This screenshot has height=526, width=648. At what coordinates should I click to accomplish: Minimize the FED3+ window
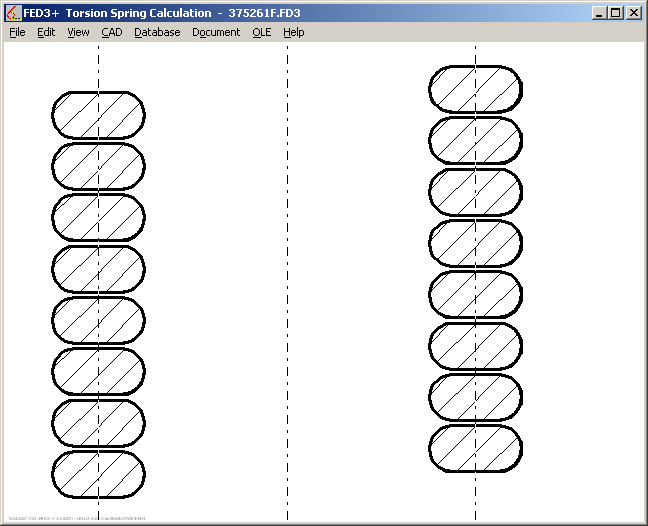pos(599,13)
